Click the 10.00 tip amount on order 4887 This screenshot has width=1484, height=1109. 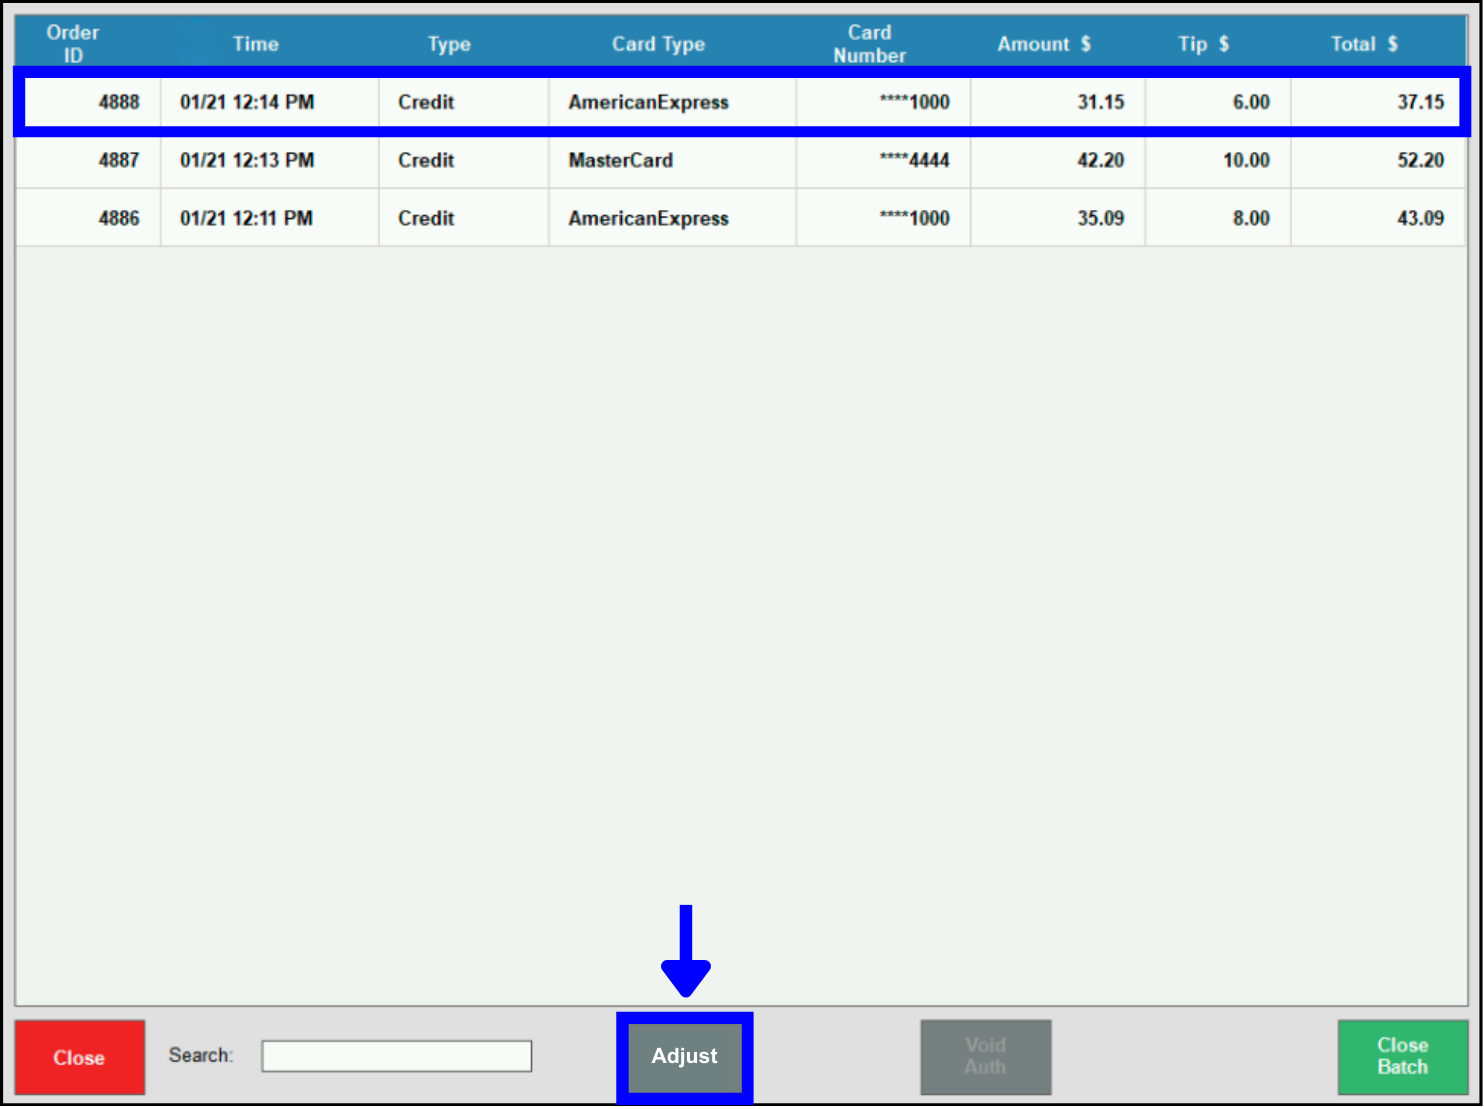click(1249, 161)
